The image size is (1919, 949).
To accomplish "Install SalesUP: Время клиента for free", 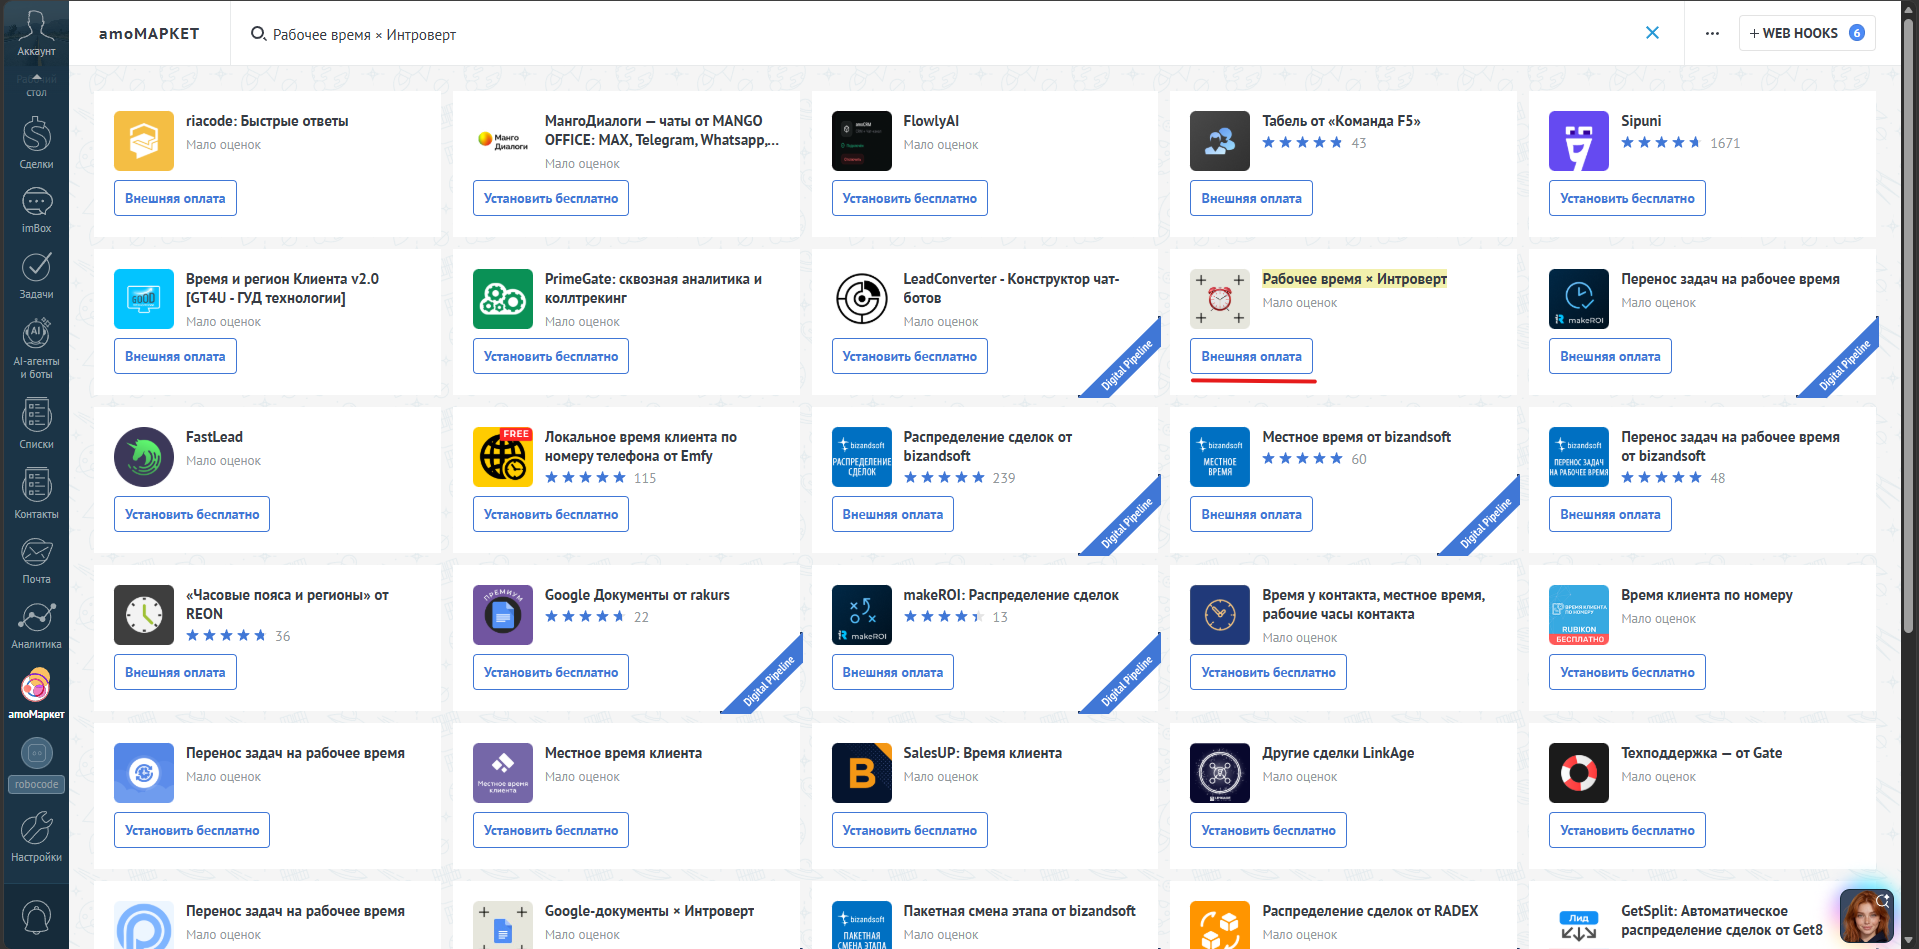I will (909, 830).
